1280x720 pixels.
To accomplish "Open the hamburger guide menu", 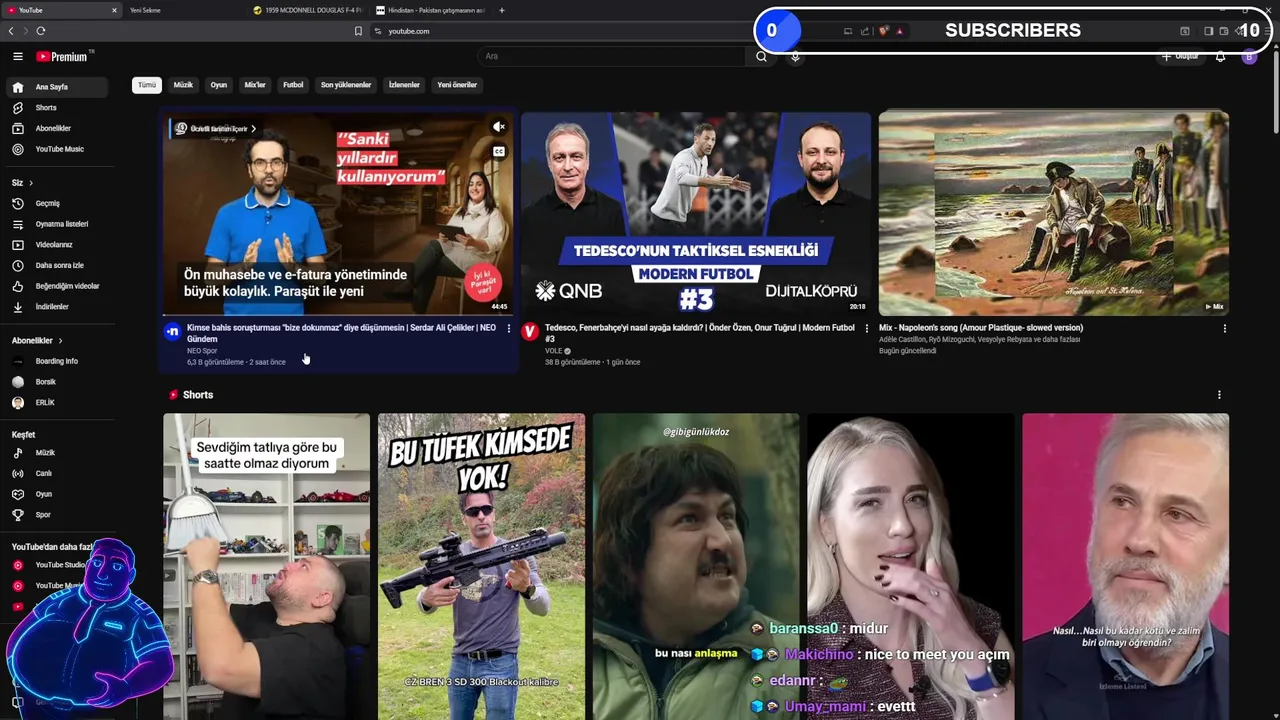I will (x=17, y=57).
